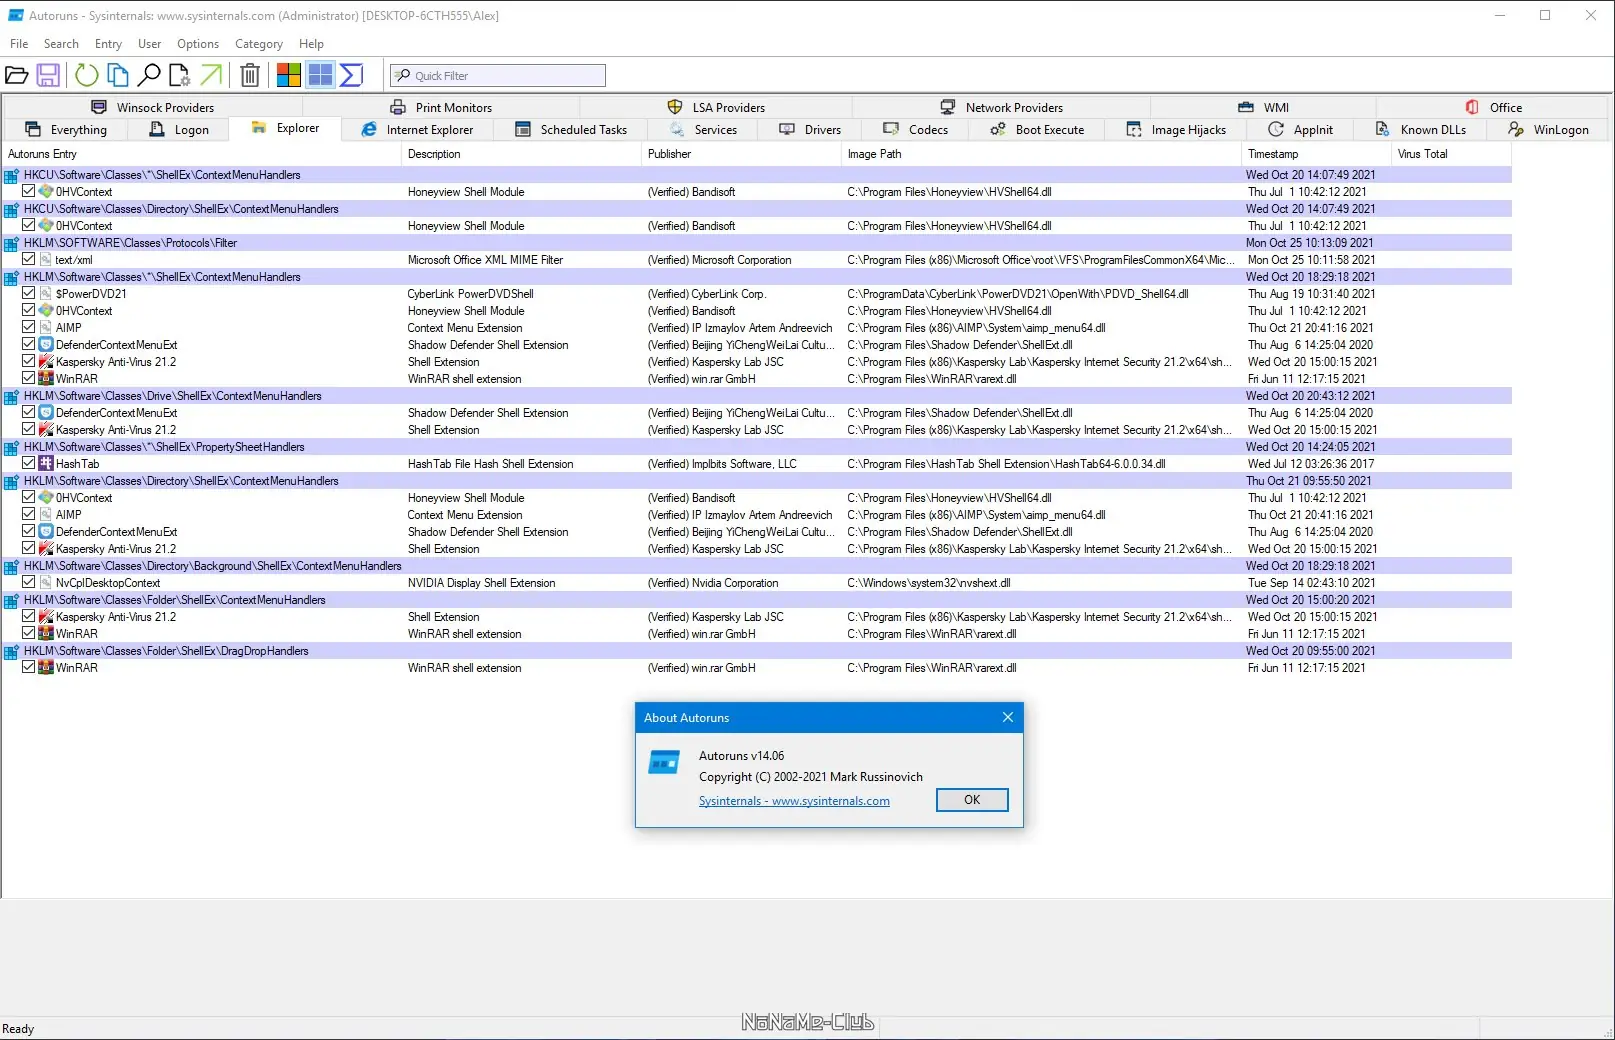The image size is (1615, 1040).
Task: Sort by the Publisher column header
Action: click(741, 154)
